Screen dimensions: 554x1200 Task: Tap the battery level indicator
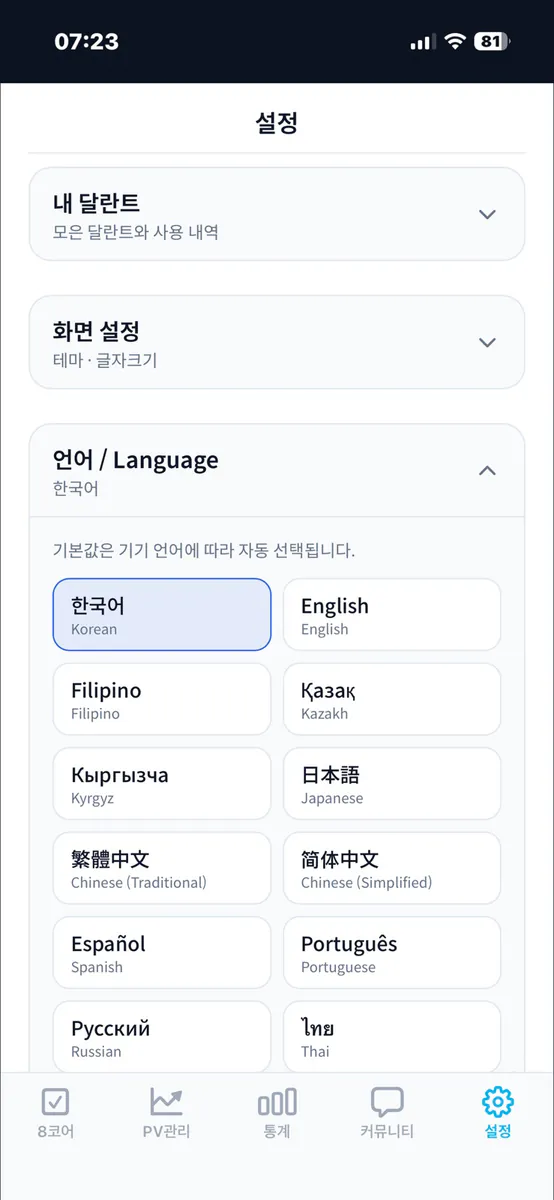pos(491,42)
